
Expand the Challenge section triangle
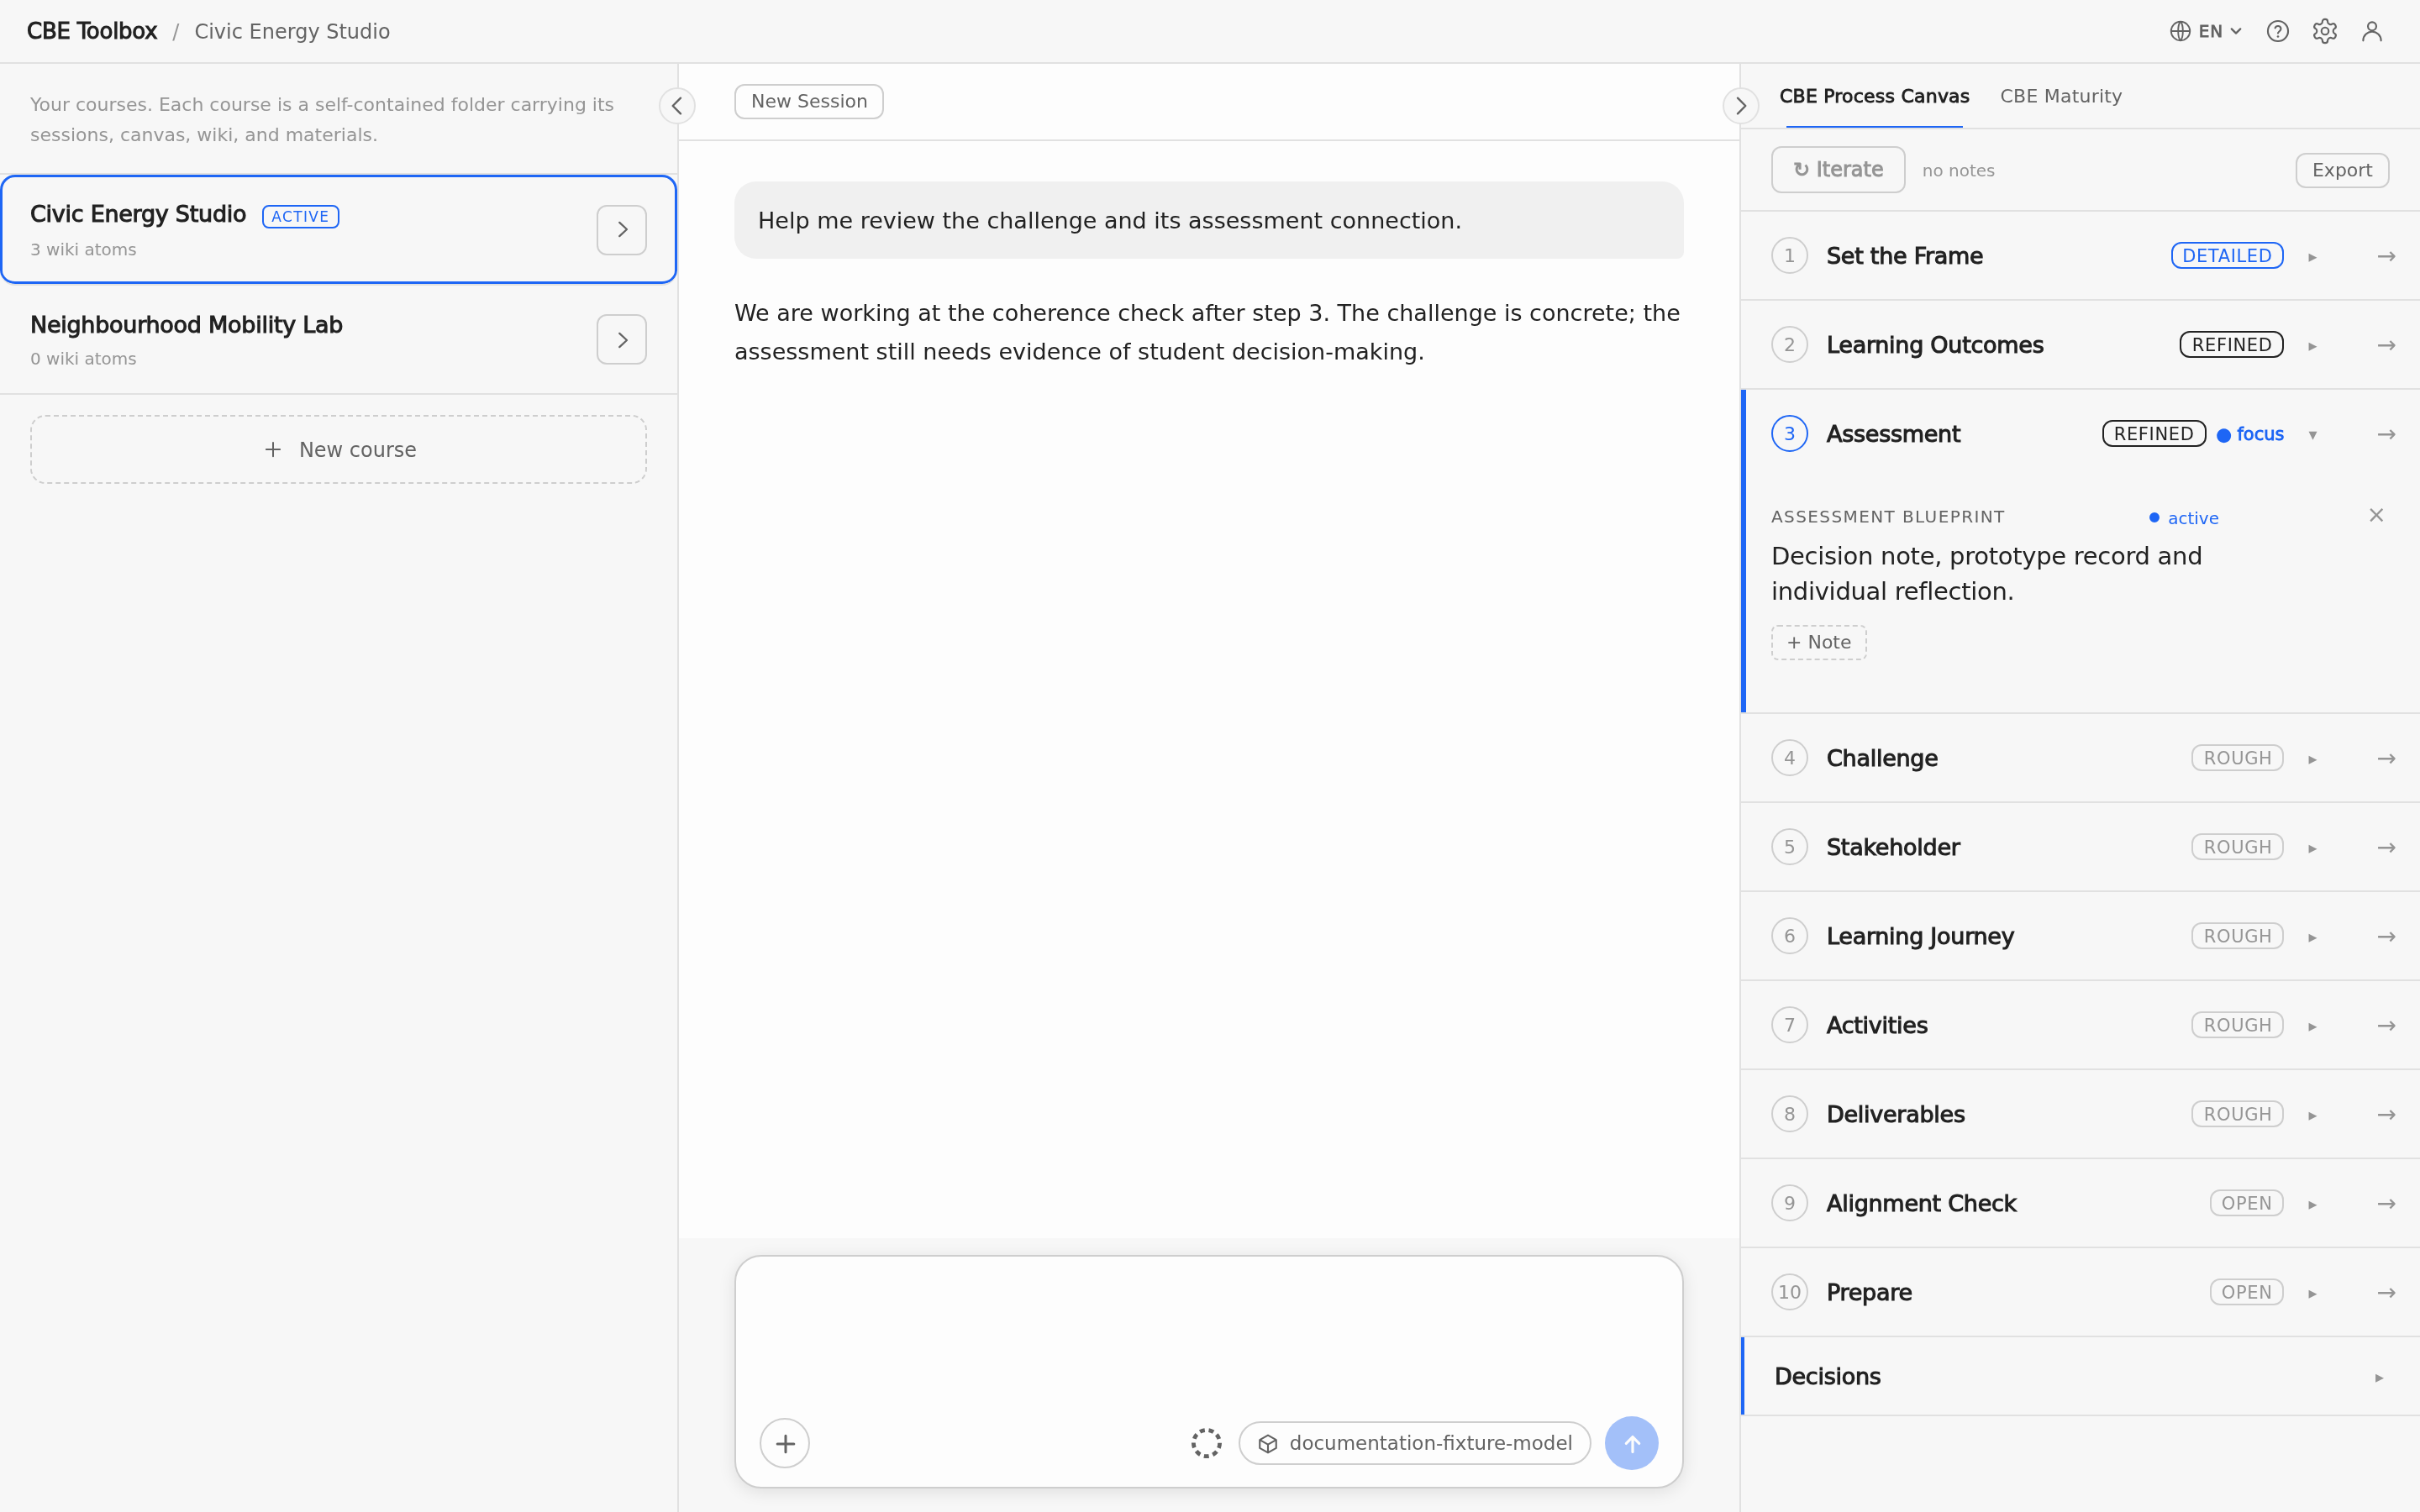pyautogui.click(x=2312, y=760)
